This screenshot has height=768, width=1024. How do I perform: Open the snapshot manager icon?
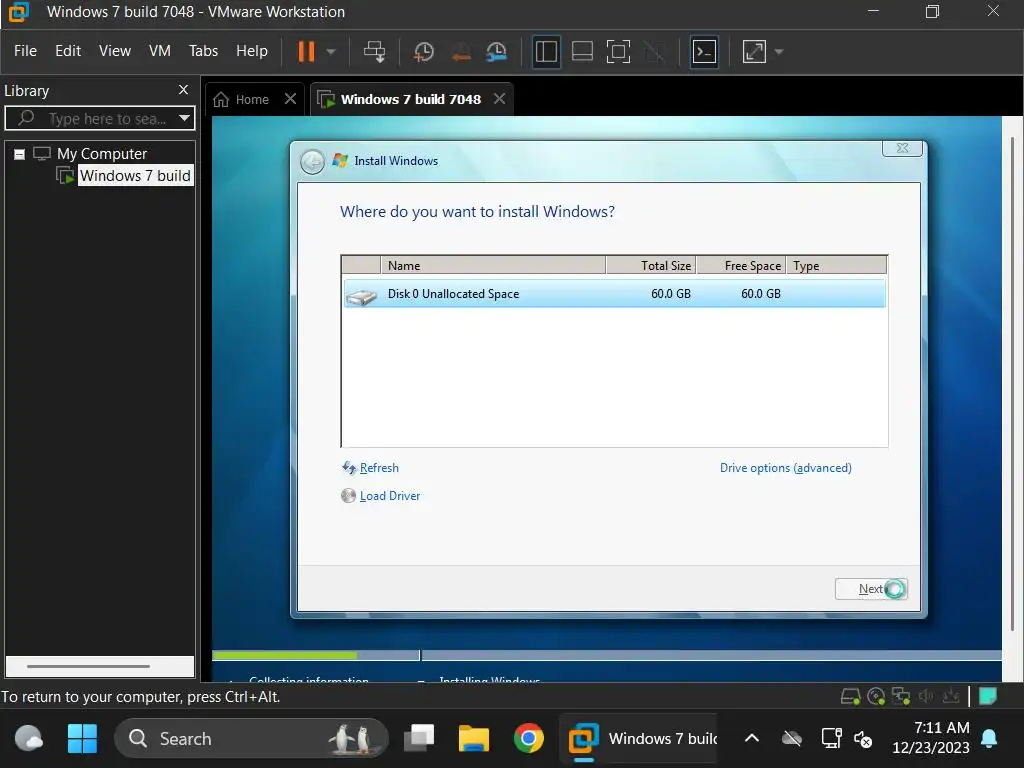point(497,52)
